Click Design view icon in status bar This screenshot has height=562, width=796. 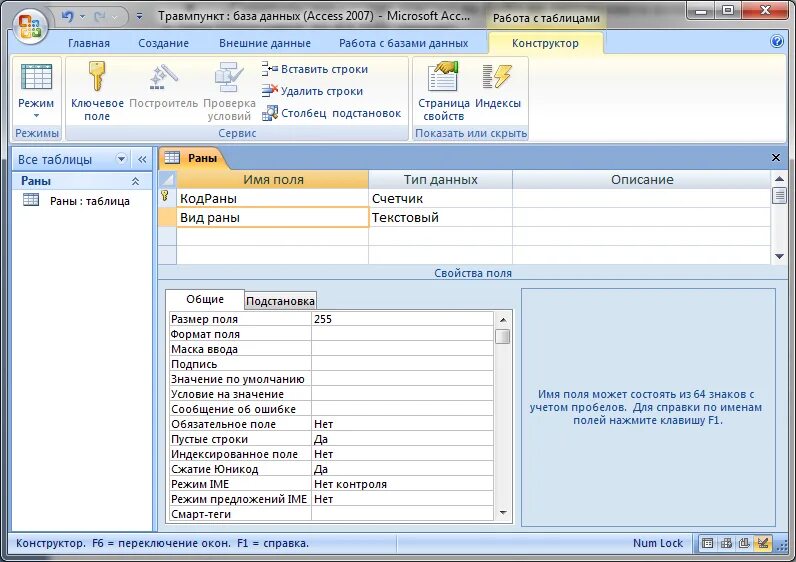click(762, 543)
